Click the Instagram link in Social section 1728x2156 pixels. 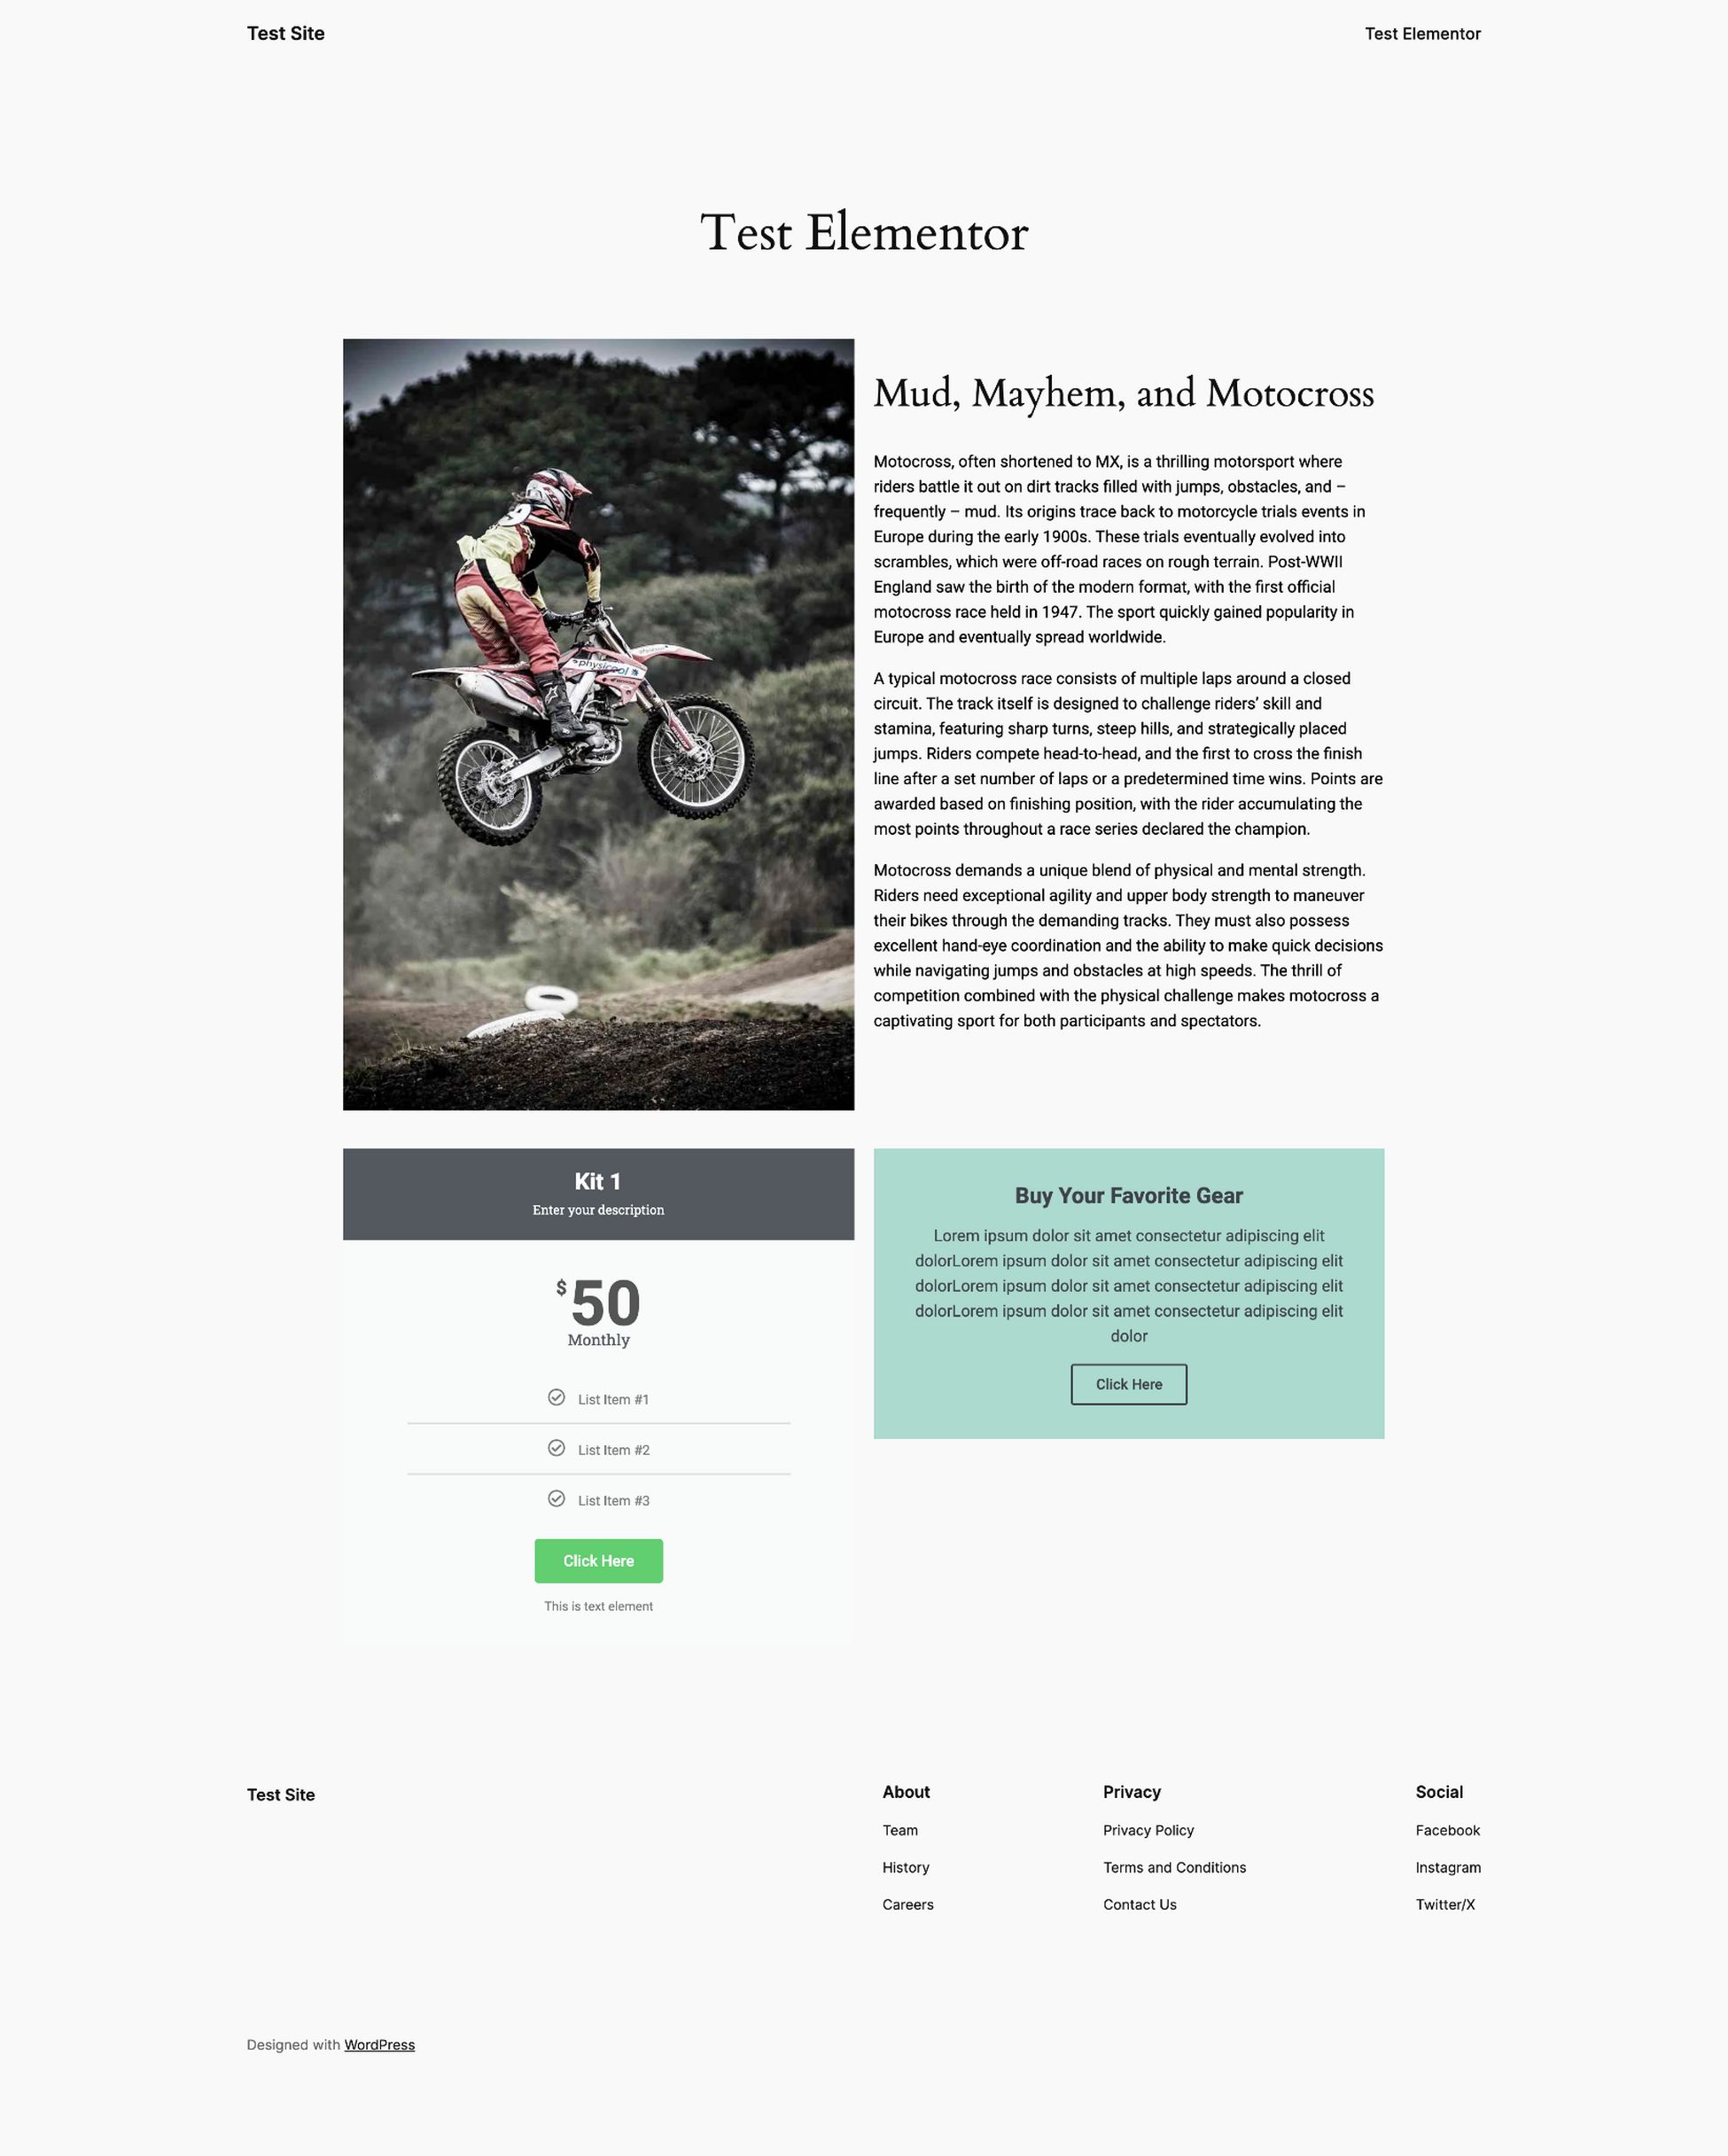pyautogui.click(x=1448, y=1867)
